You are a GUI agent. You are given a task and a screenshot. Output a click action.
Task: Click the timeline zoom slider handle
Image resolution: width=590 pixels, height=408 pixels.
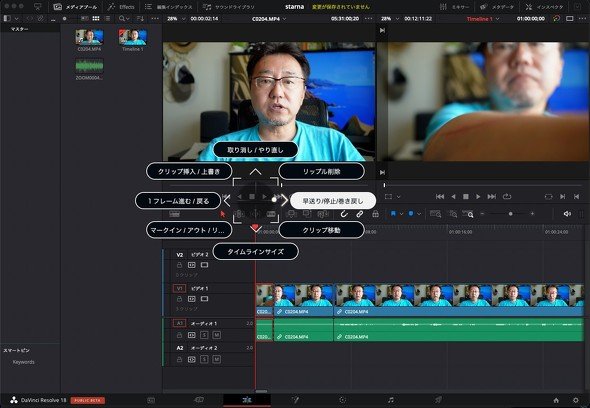coord(510,214)
